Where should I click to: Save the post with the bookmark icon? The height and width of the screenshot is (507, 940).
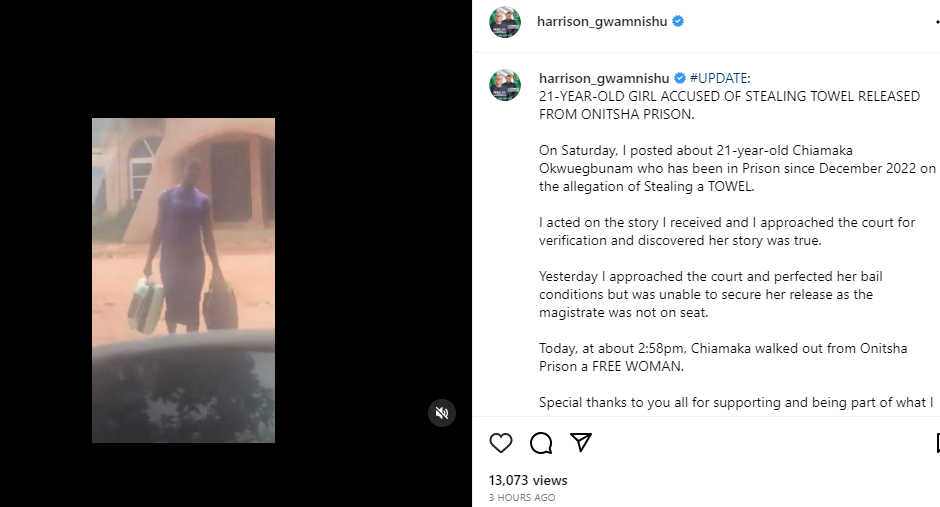point(937,443)
